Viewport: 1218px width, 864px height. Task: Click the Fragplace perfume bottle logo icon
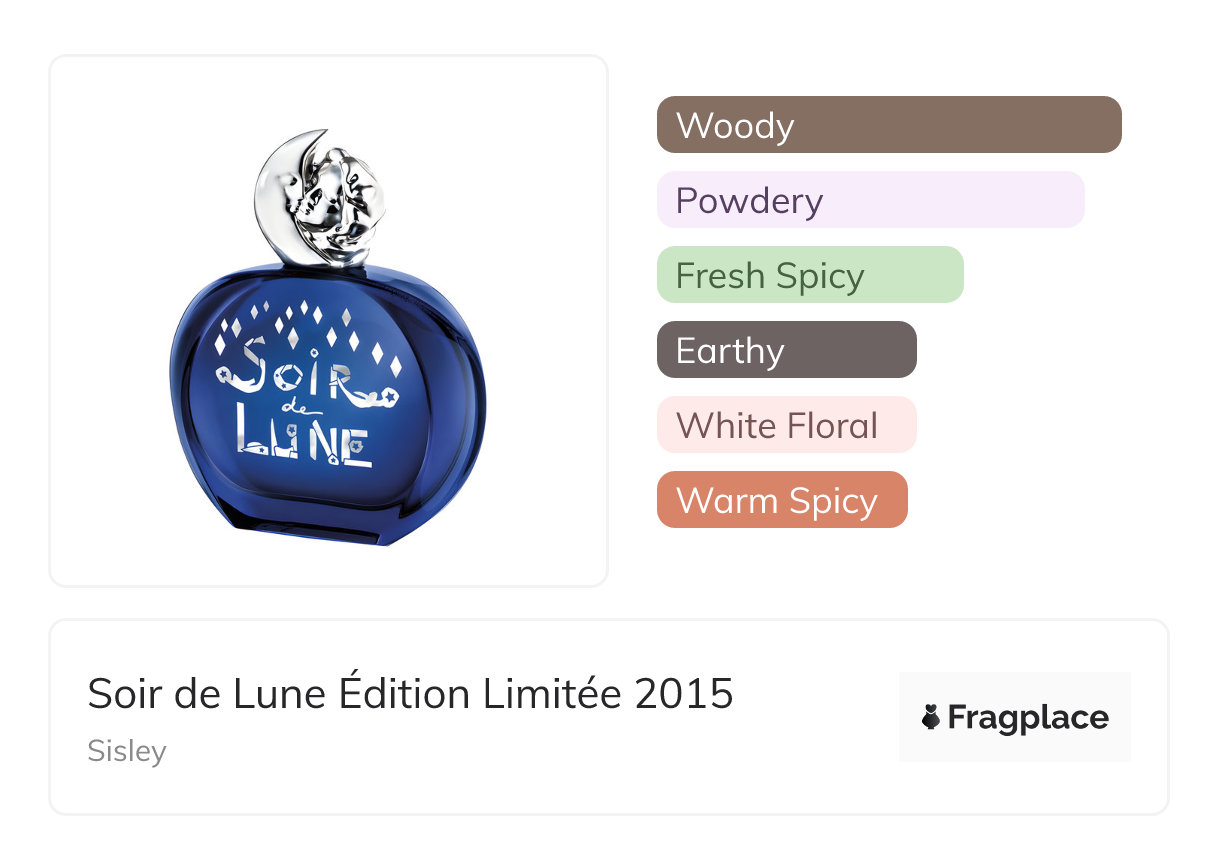(x=931, y=718)
